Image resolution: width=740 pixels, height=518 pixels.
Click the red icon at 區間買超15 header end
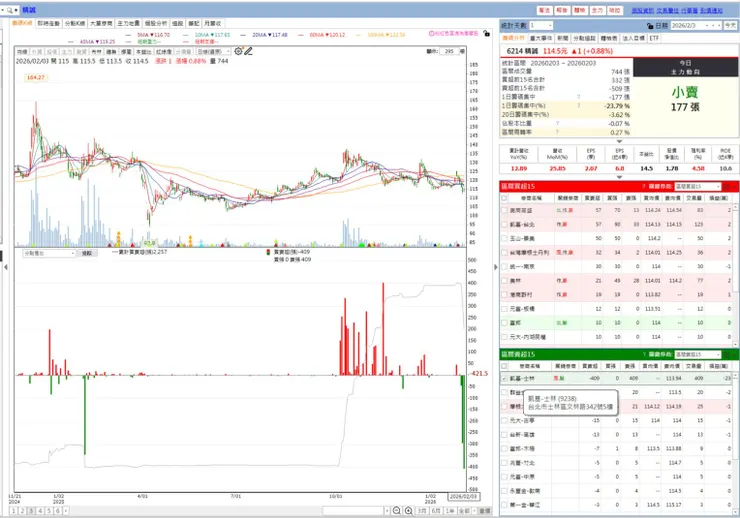(727, 187)
